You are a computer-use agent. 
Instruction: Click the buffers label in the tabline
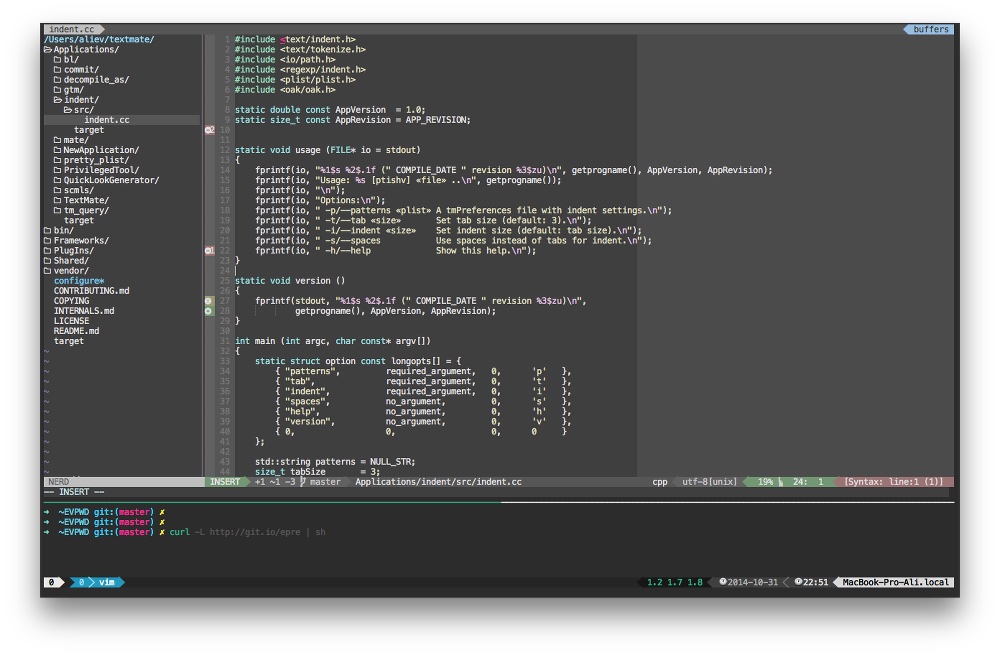(x=930, y=29)
